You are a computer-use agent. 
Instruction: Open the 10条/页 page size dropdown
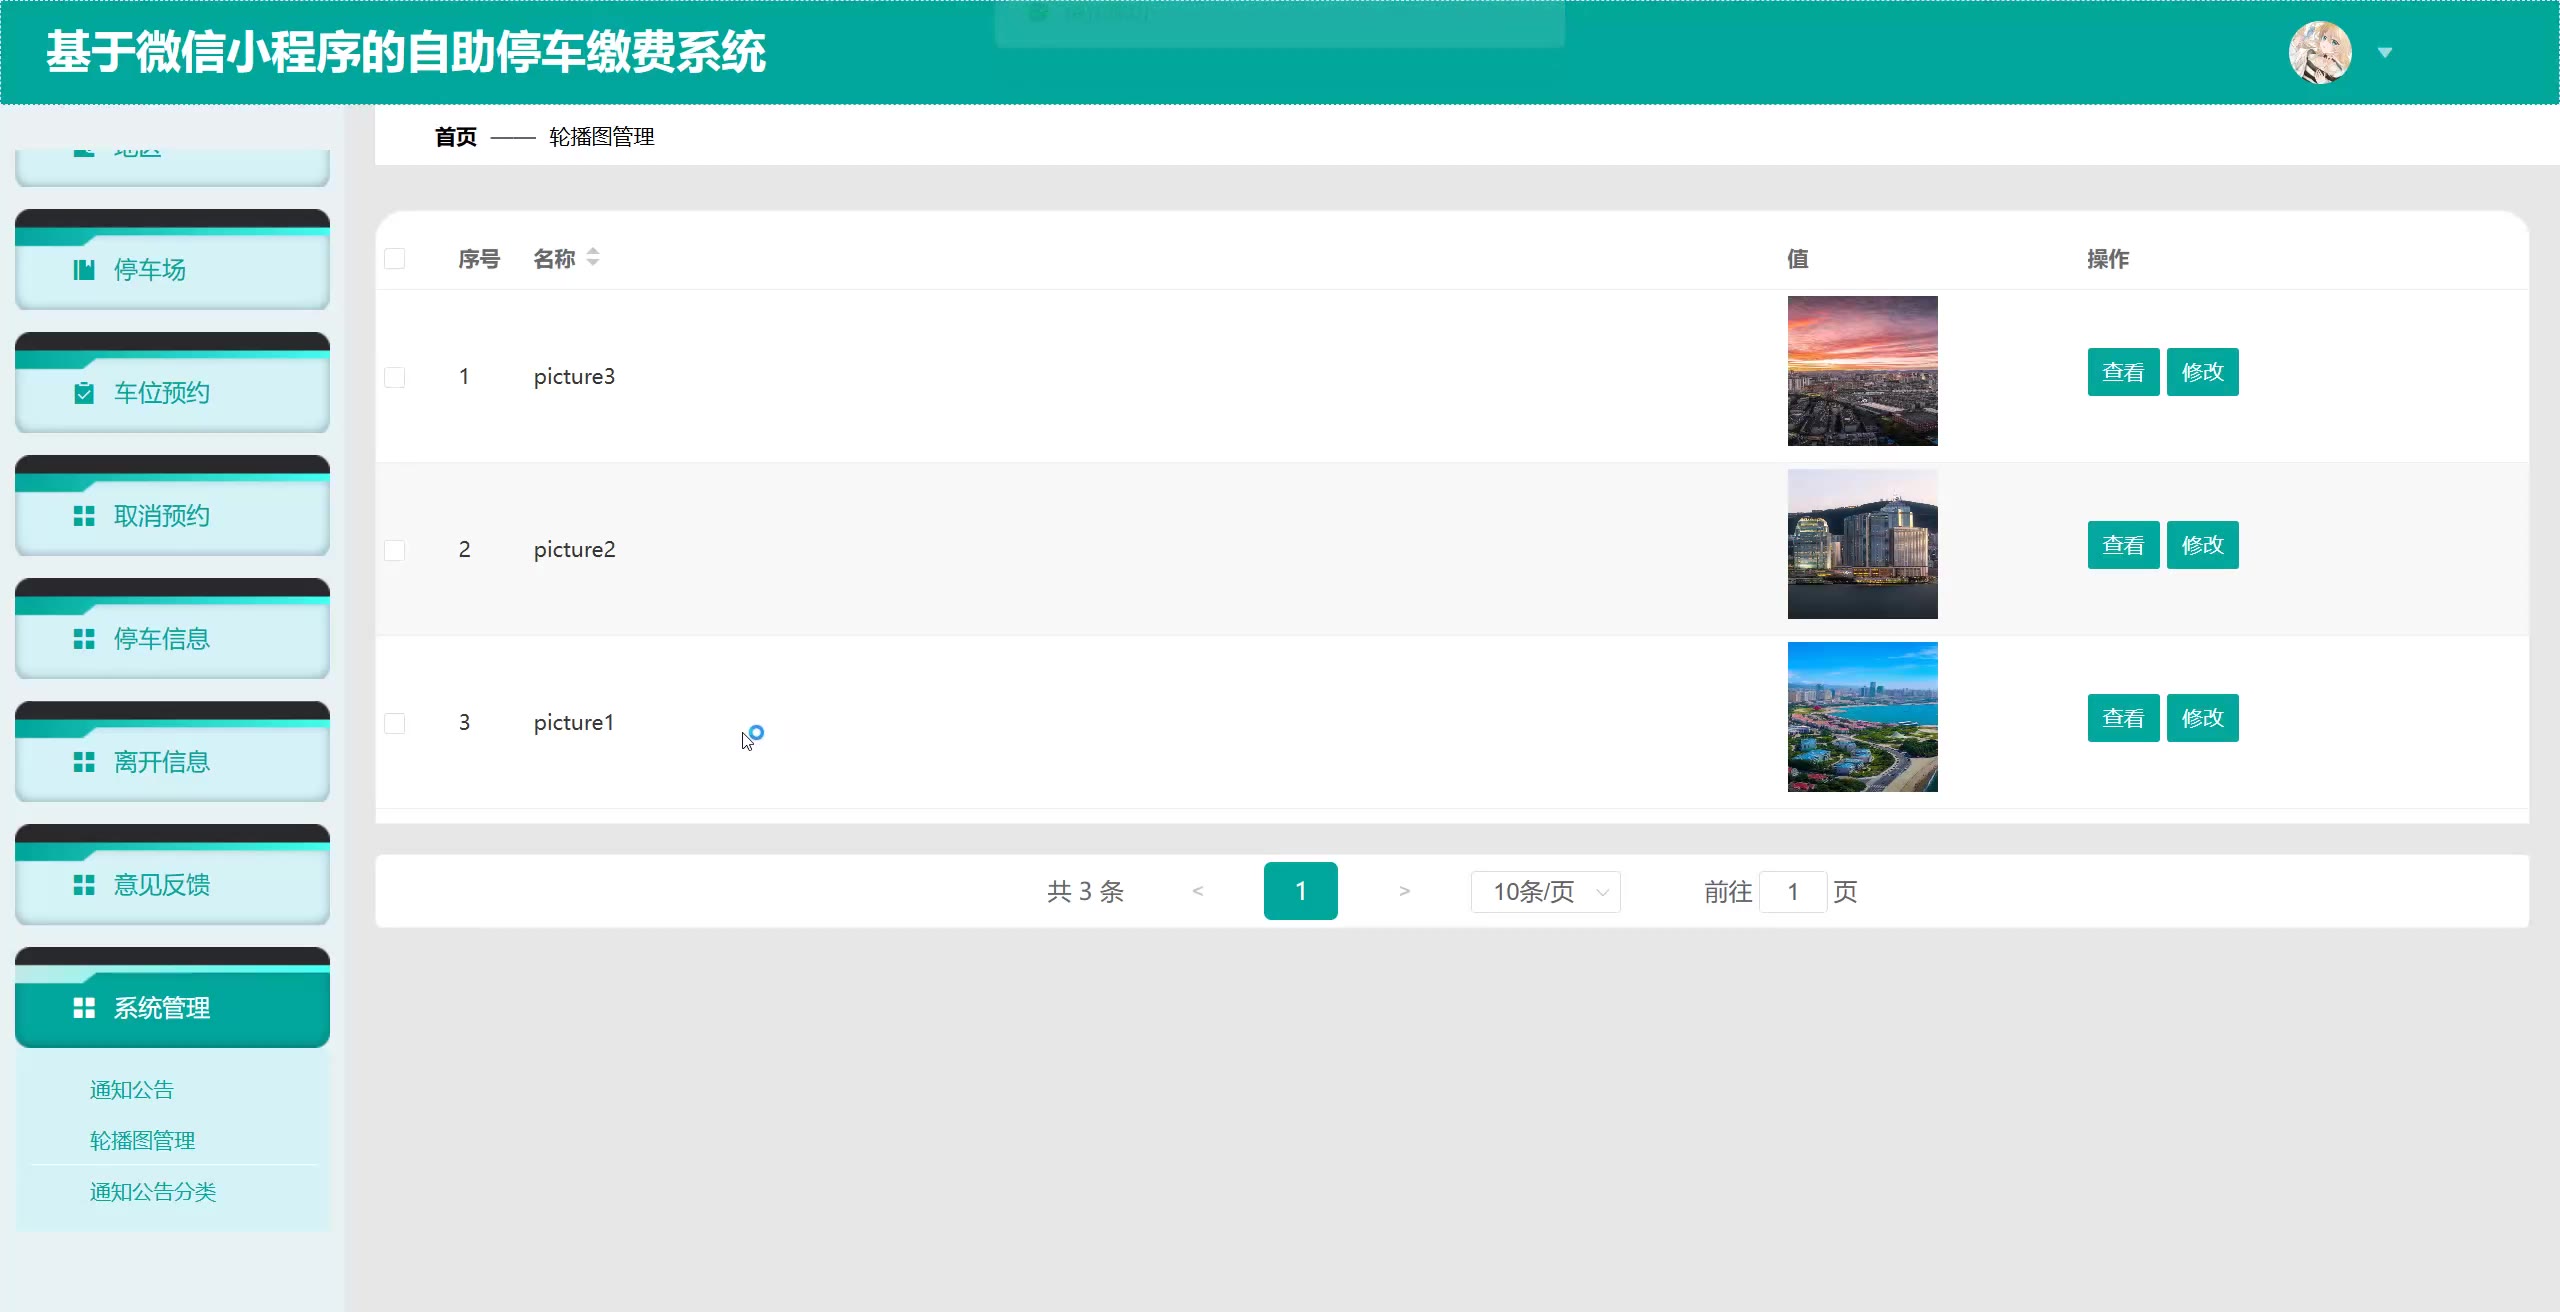[x=1545, y=892]
